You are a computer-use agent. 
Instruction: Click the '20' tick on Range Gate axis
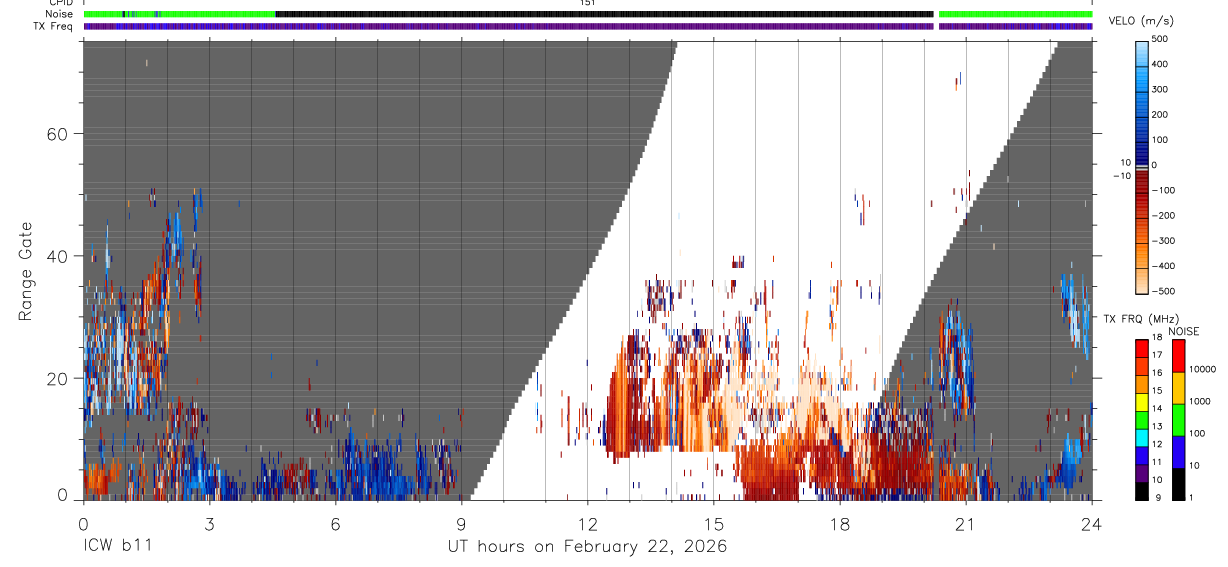pos(55,378)
